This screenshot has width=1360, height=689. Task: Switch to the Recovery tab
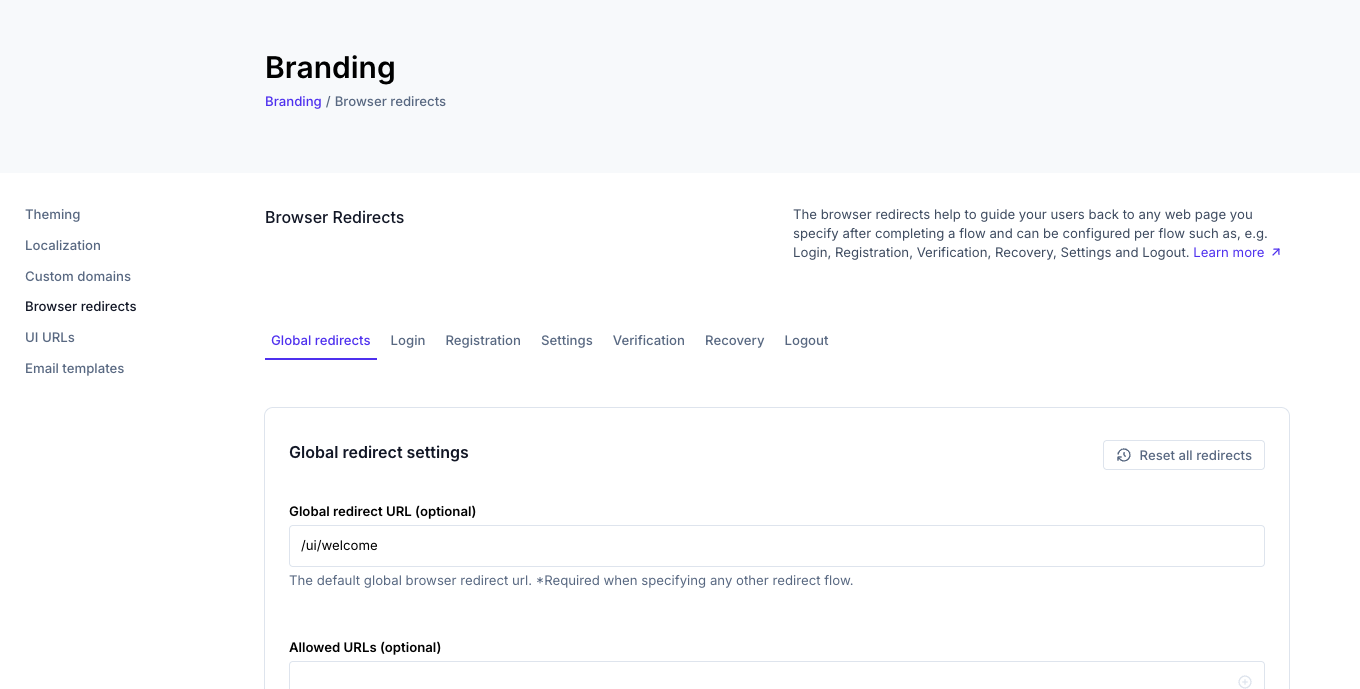(734, 340)
